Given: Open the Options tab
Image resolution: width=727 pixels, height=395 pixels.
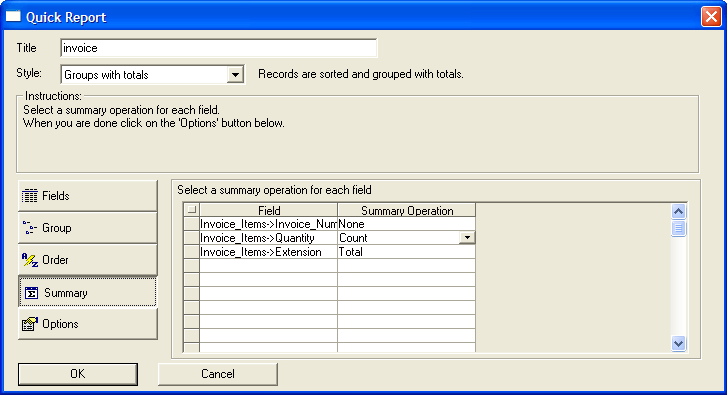Looking at the screenshot, I should 88,324.
